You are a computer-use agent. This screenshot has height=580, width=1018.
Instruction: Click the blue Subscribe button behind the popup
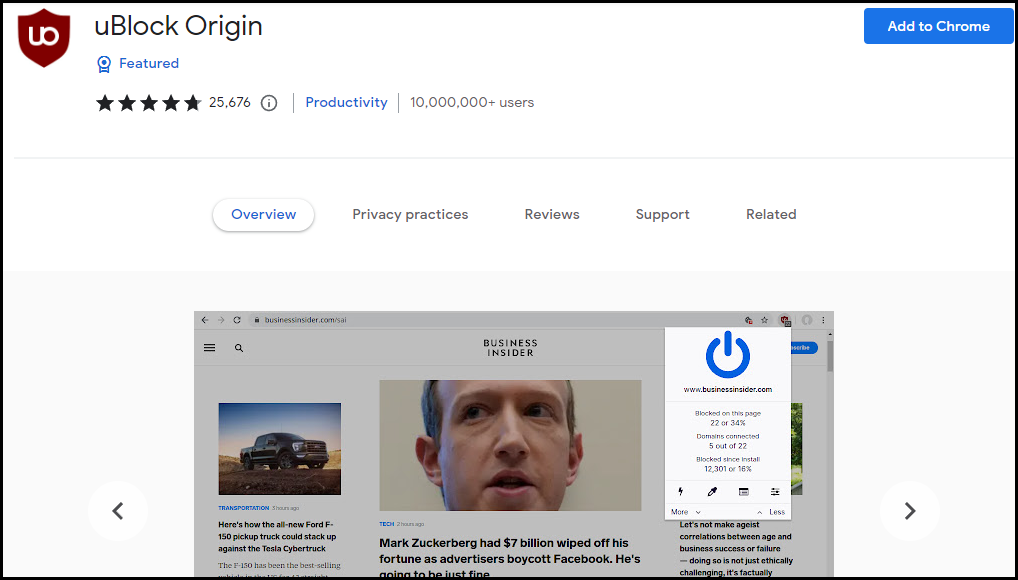tap(804, 348)
